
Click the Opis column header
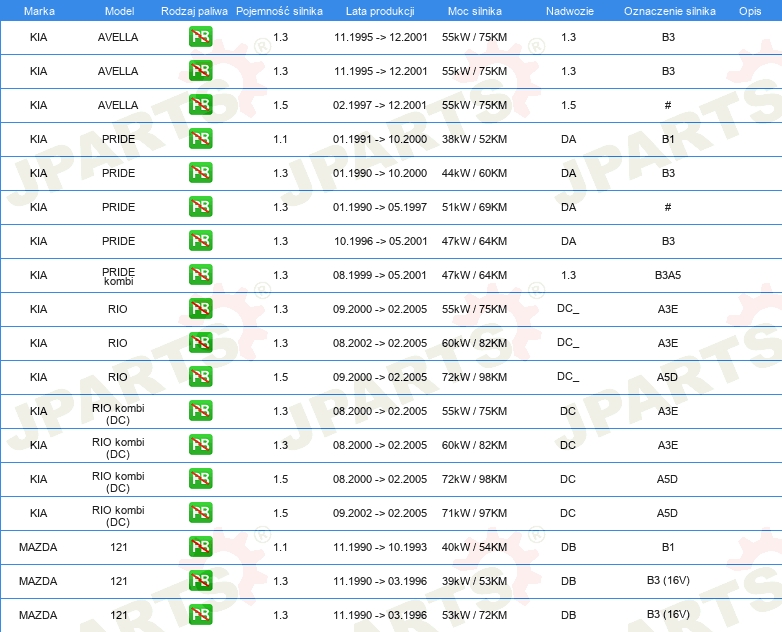pos(750,11)
